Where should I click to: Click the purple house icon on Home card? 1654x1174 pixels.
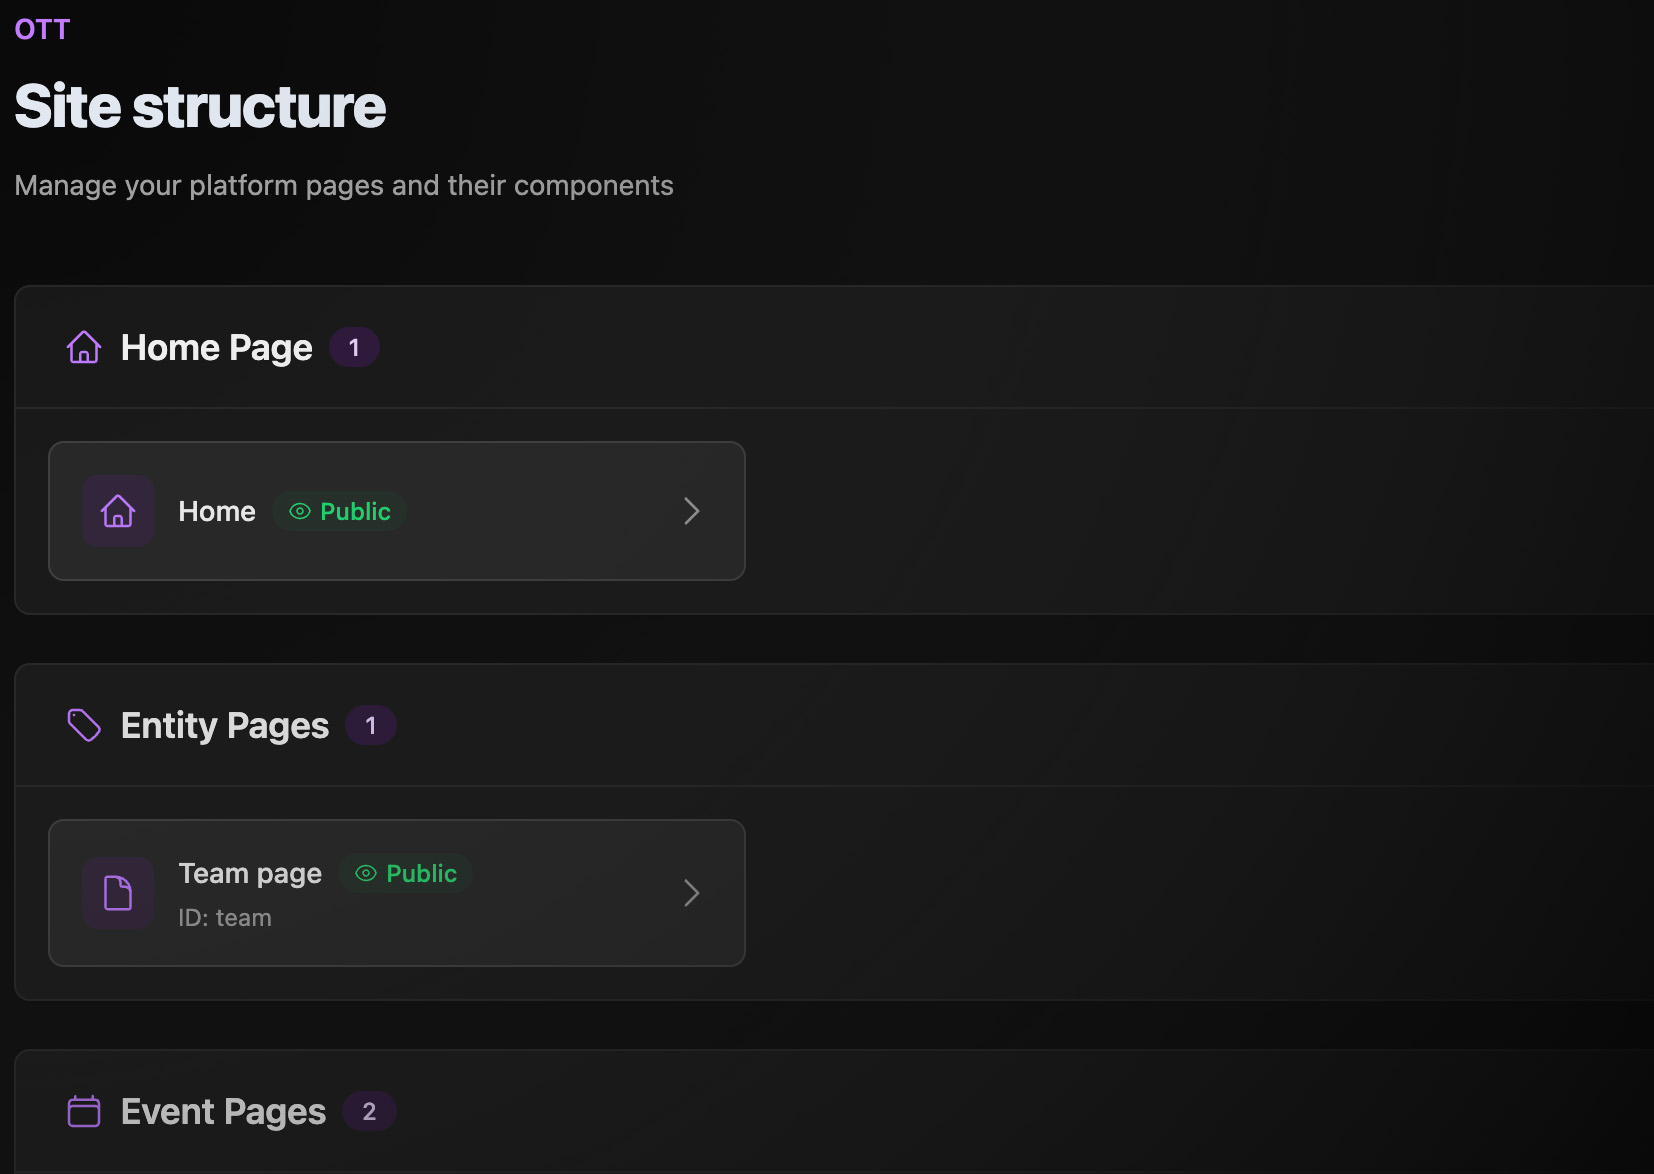tap(118, 511)
